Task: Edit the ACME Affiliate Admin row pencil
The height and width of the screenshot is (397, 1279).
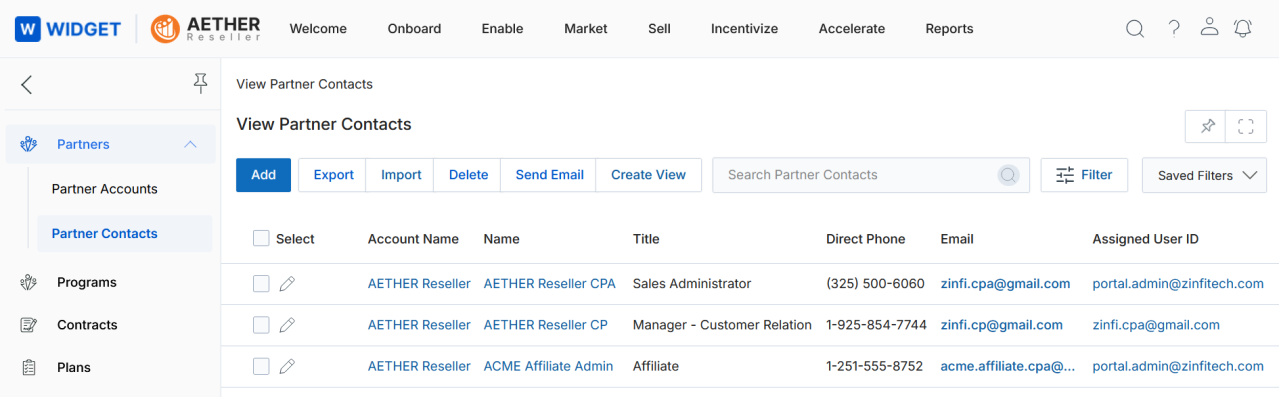Action: point(287,366)
